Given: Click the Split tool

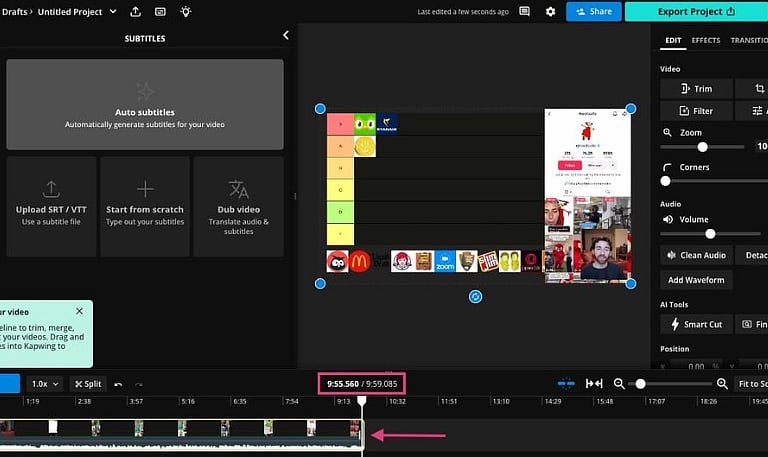Looking at the screenshot, I should (x=88, y=384).
